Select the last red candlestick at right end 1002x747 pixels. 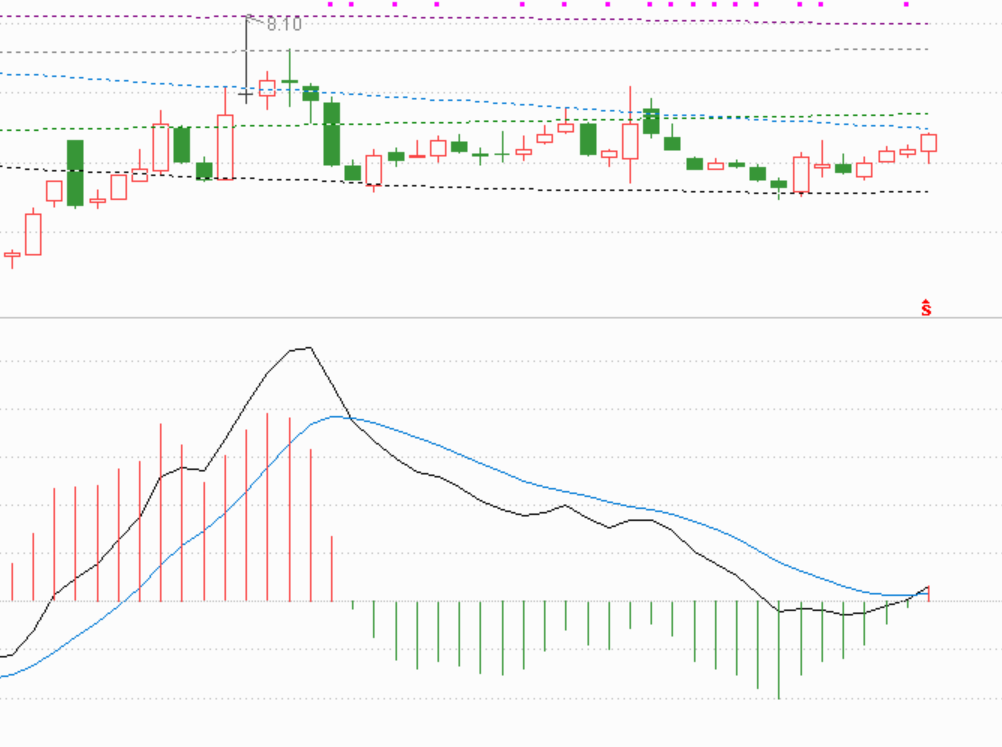929,146
